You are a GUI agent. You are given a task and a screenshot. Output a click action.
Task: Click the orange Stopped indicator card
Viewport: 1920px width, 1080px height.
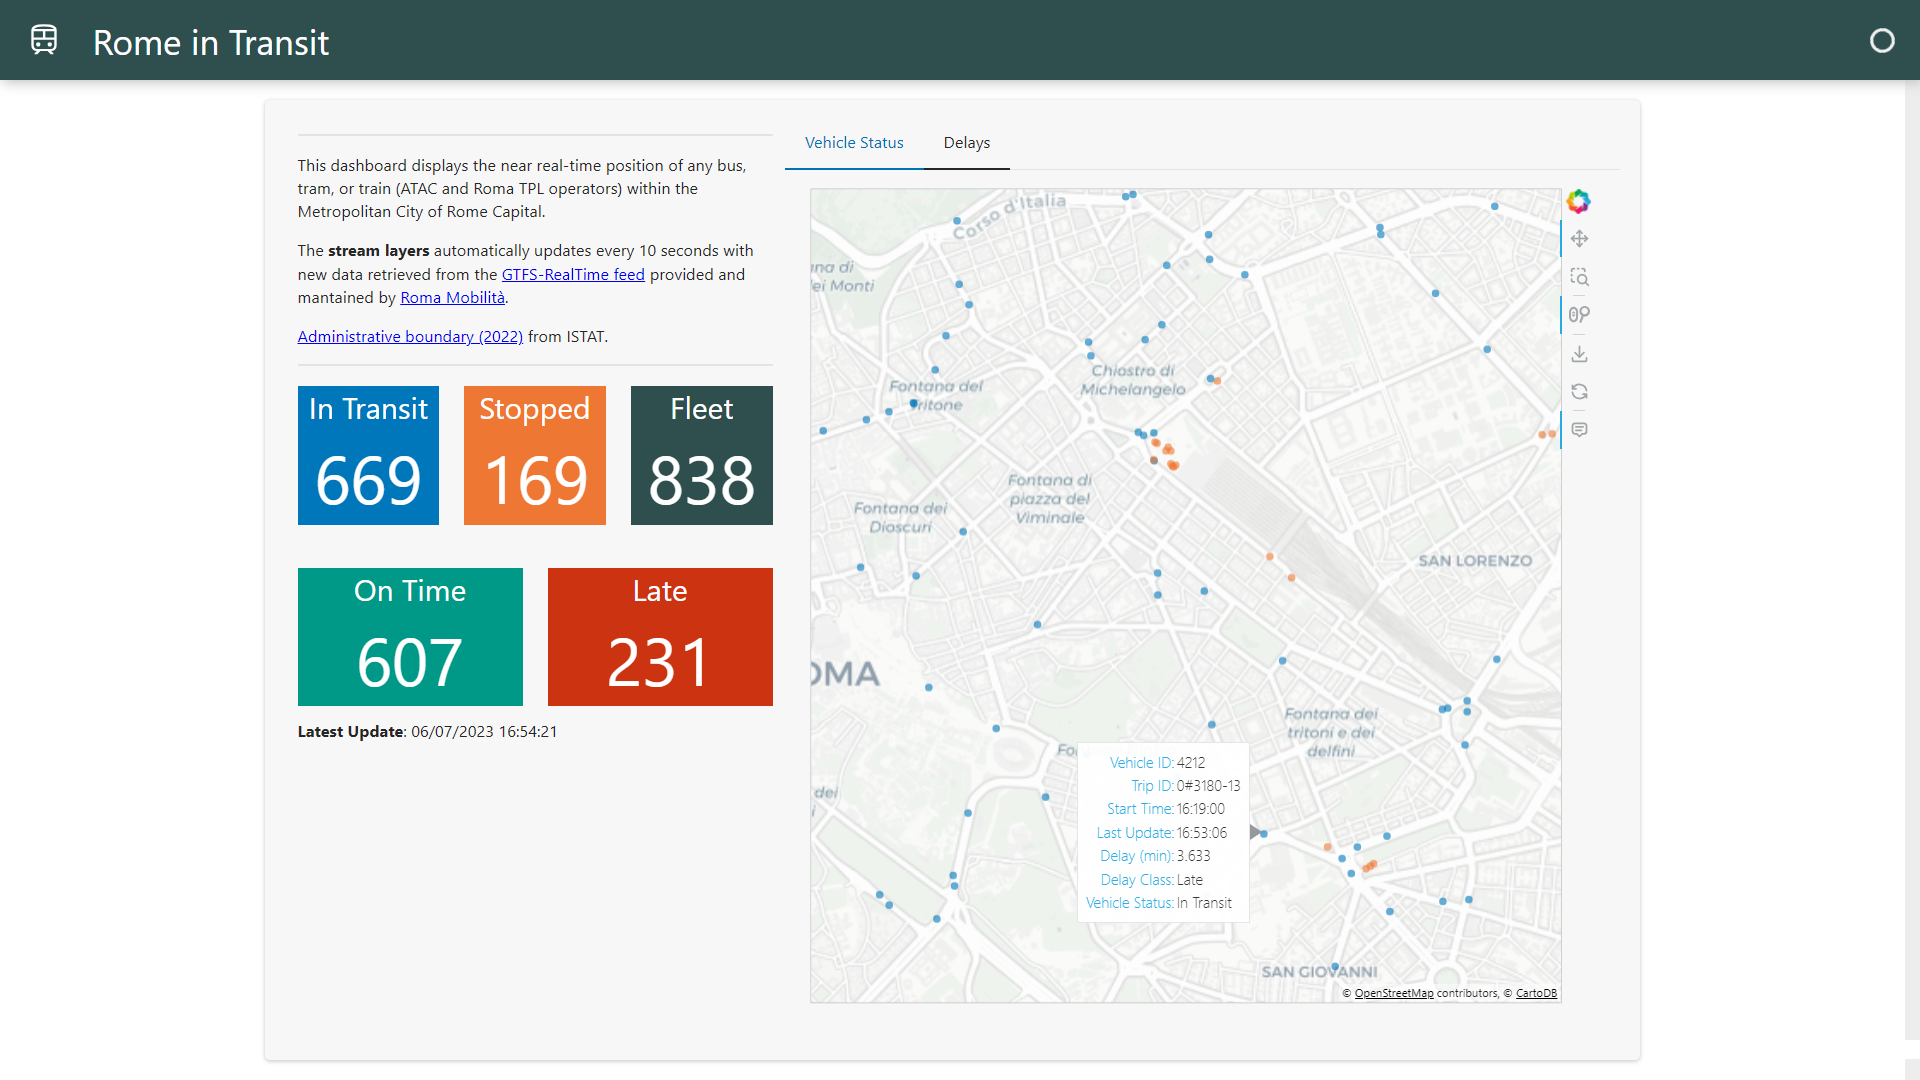pyautogui.click(x=534, y=455)
